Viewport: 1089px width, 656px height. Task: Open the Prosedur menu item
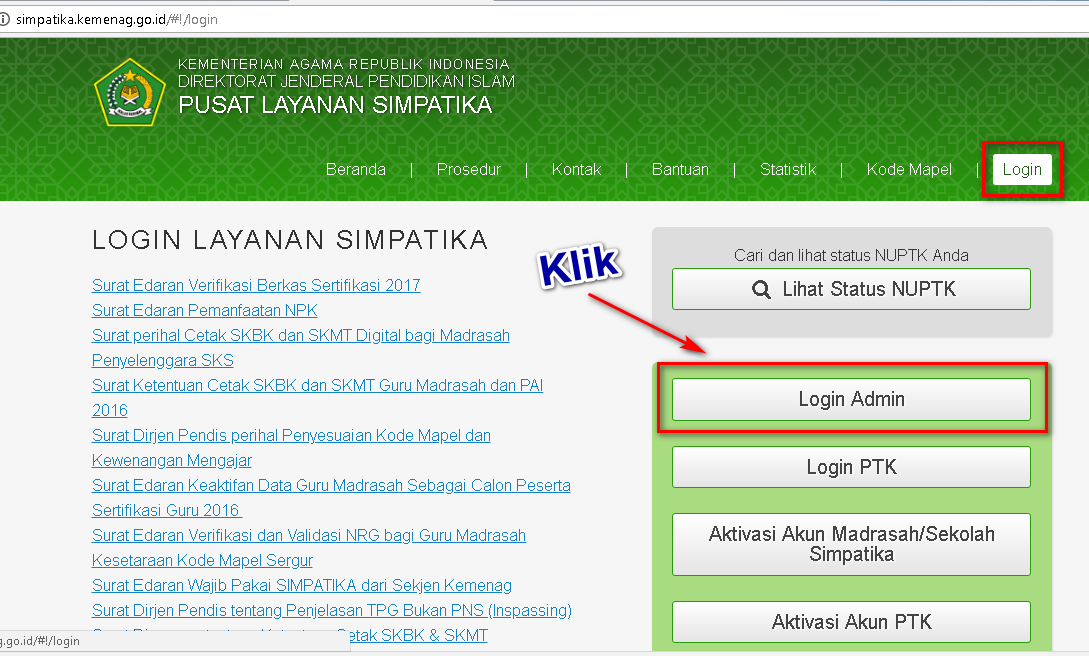469,169
